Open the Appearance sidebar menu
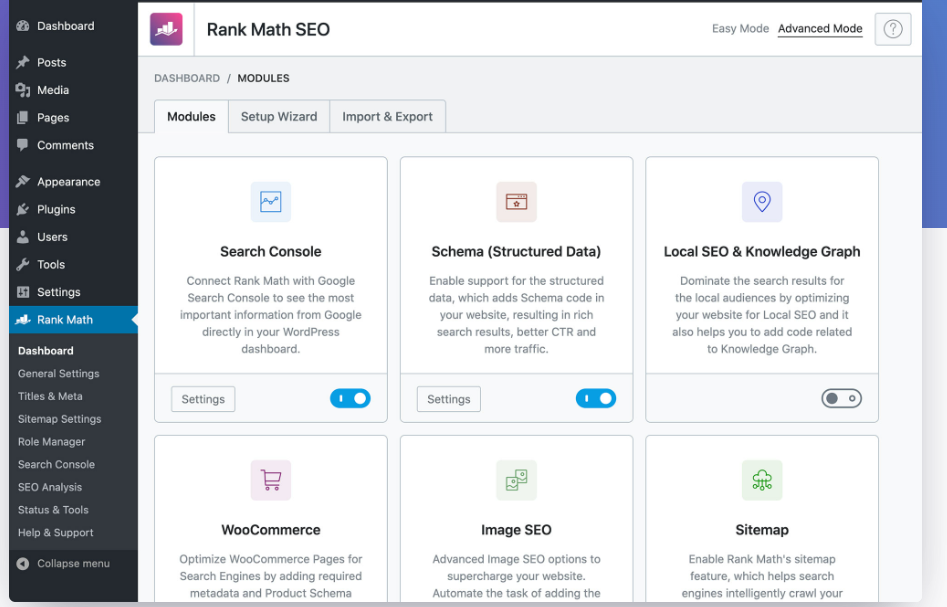The height and width of the screenshot is (607, 947). click(x=68, y=182)
